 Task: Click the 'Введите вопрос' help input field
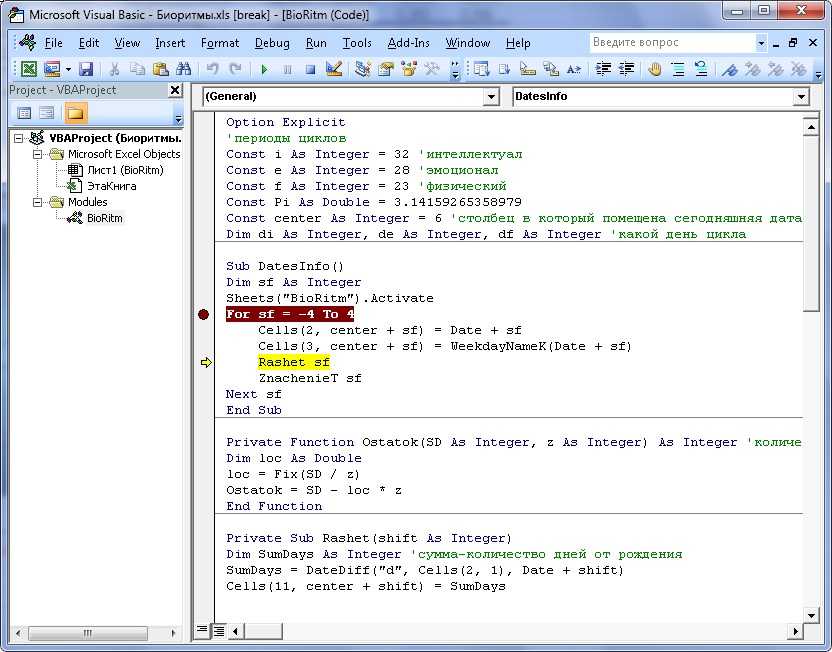click(x=672, y=42)
